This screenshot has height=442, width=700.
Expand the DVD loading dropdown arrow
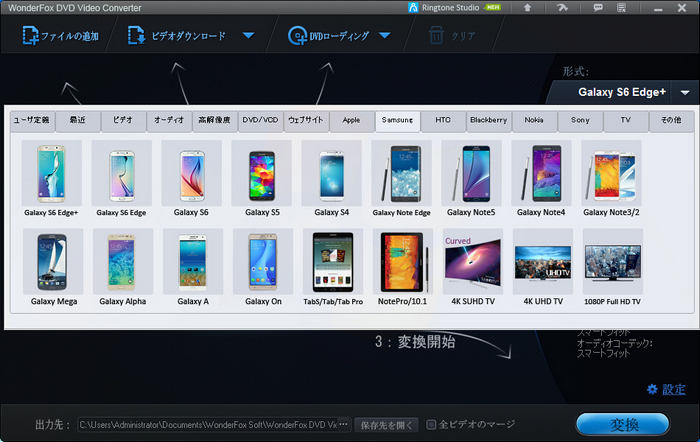pos(385,35)
